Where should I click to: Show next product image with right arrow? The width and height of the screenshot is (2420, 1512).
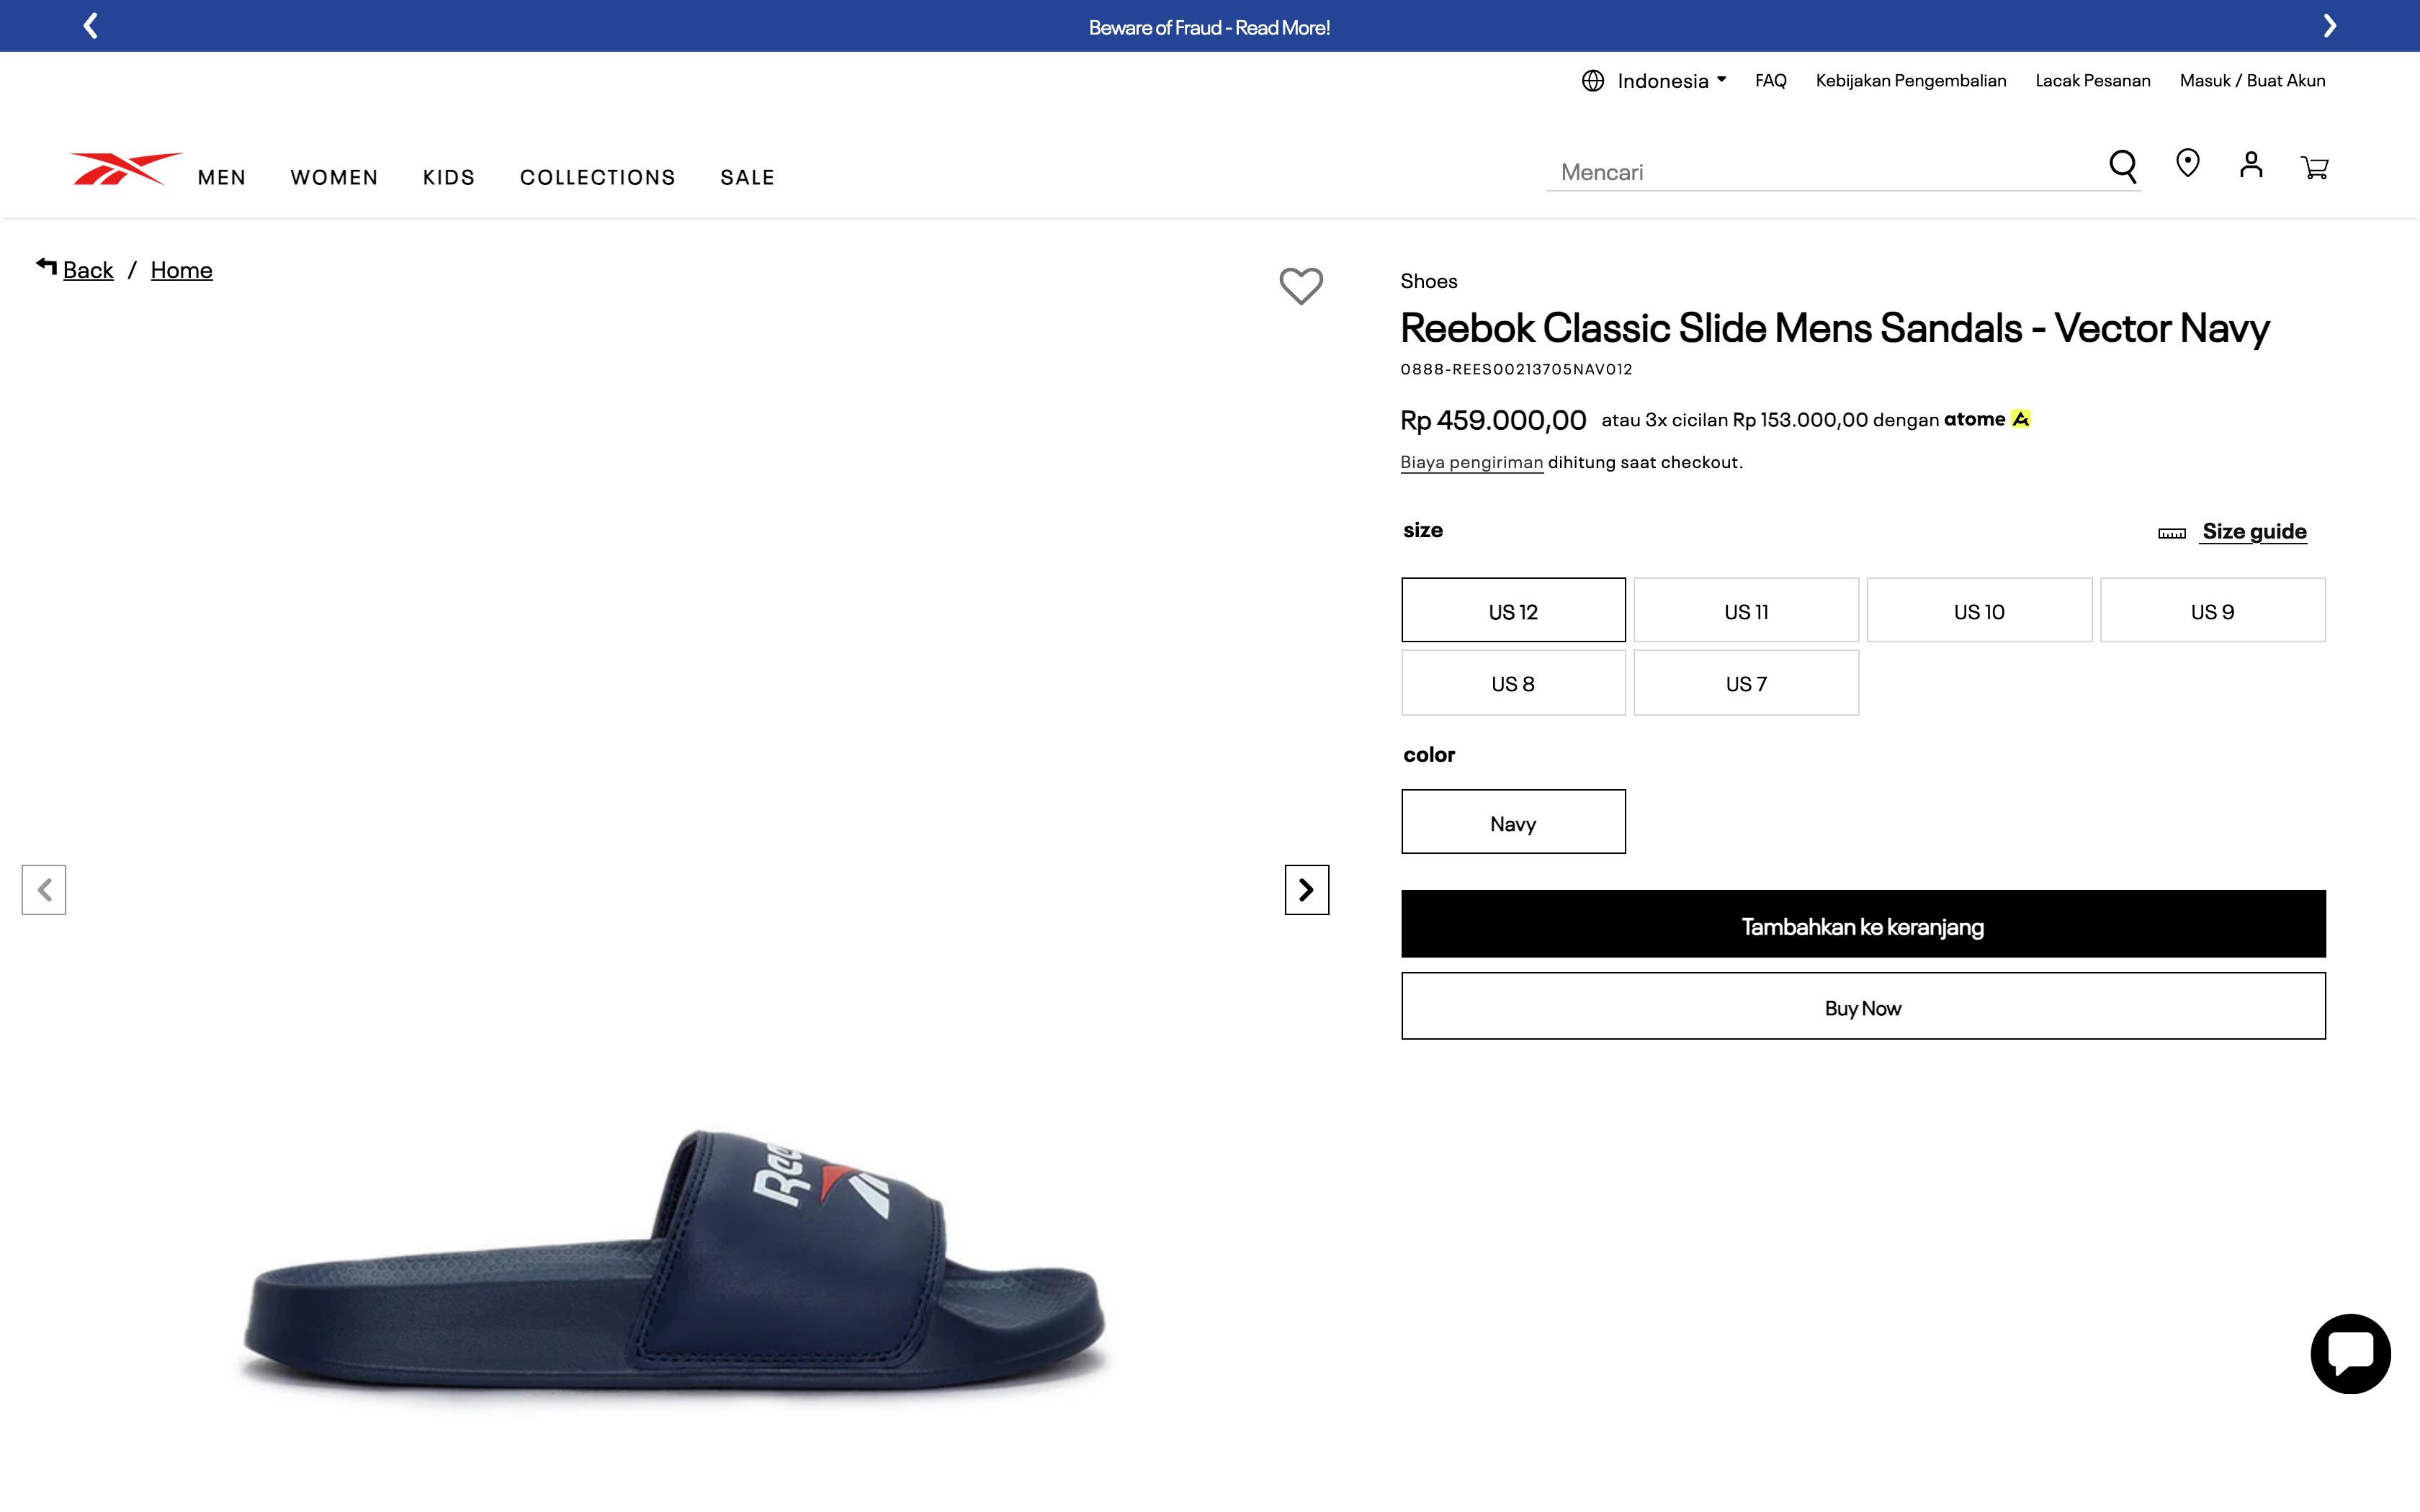[1306, 889]
